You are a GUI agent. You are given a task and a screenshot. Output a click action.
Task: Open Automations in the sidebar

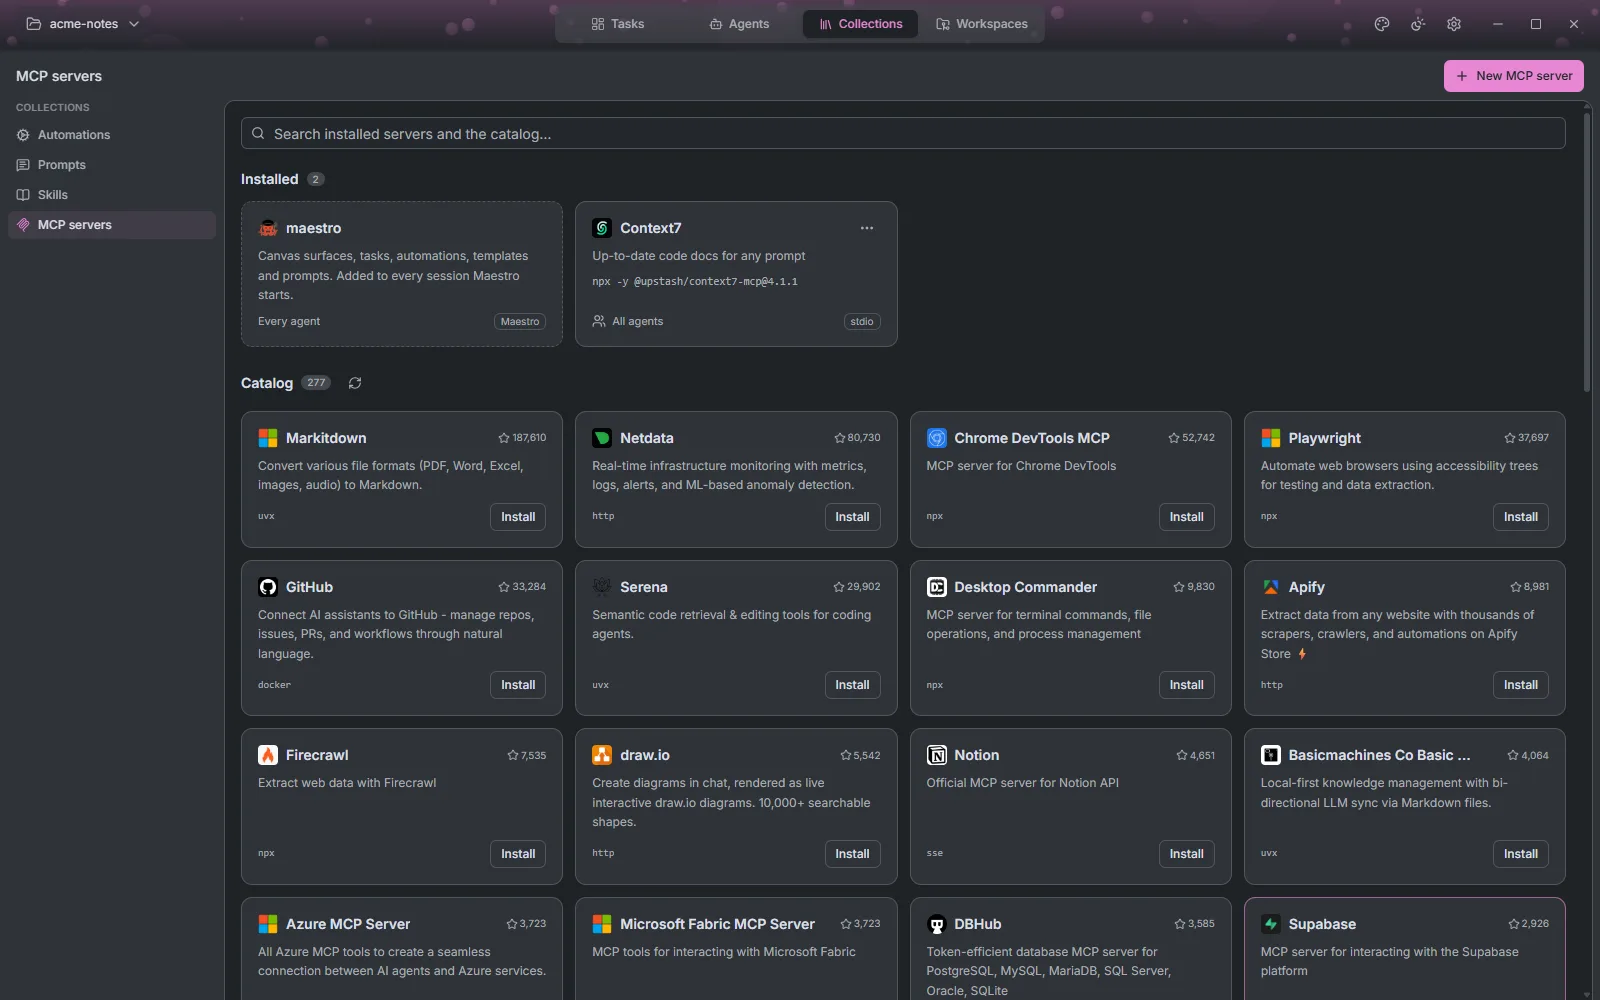(x=112, y=135)
